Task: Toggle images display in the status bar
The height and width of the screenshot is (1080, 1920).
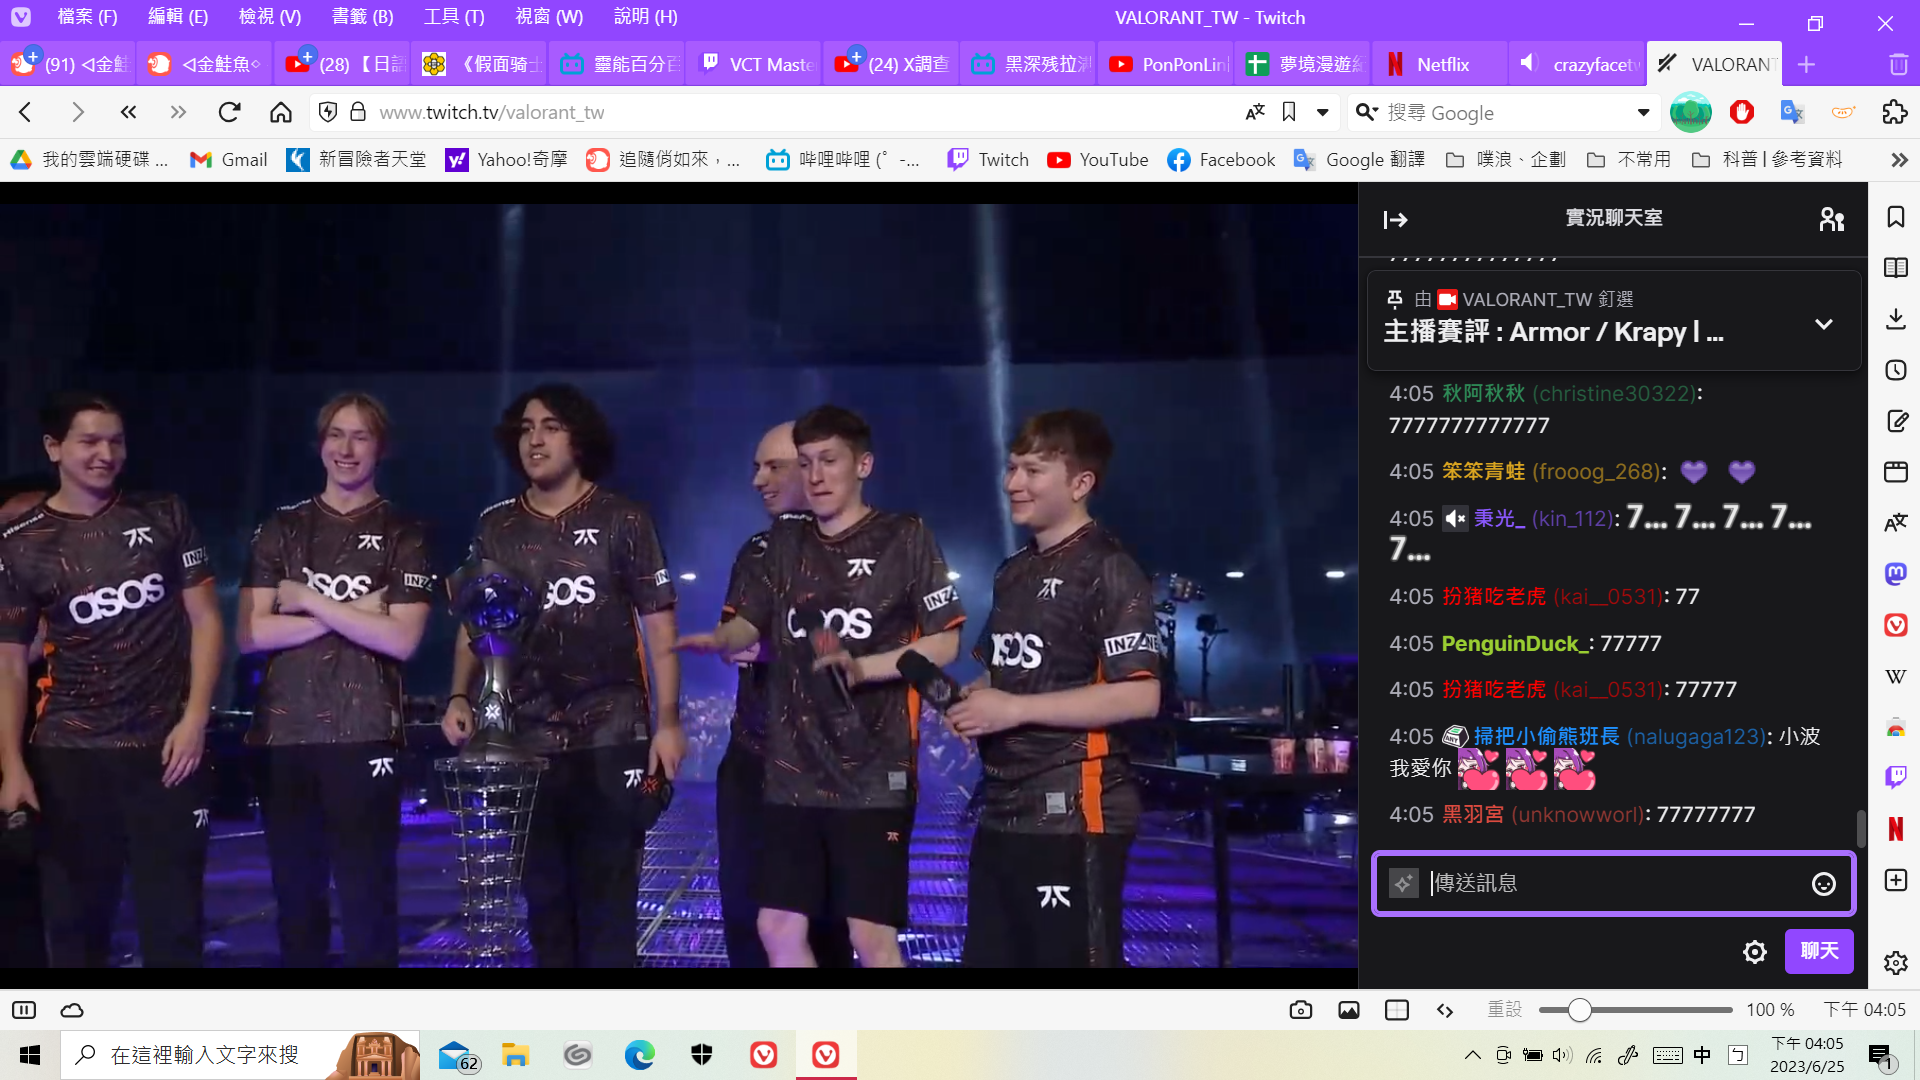Action: click(x=1349, y=1010)
